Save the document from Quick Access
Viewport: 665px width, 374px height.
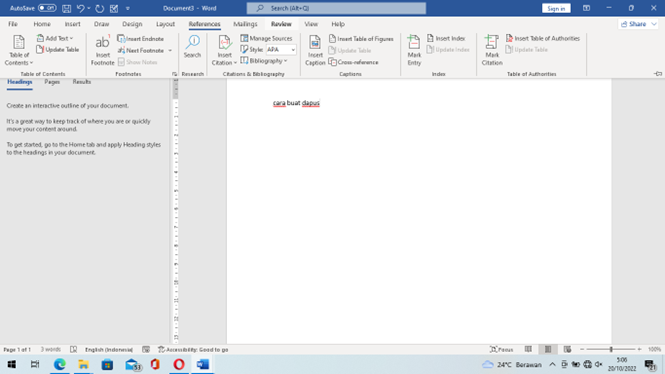tap(67, 8)
